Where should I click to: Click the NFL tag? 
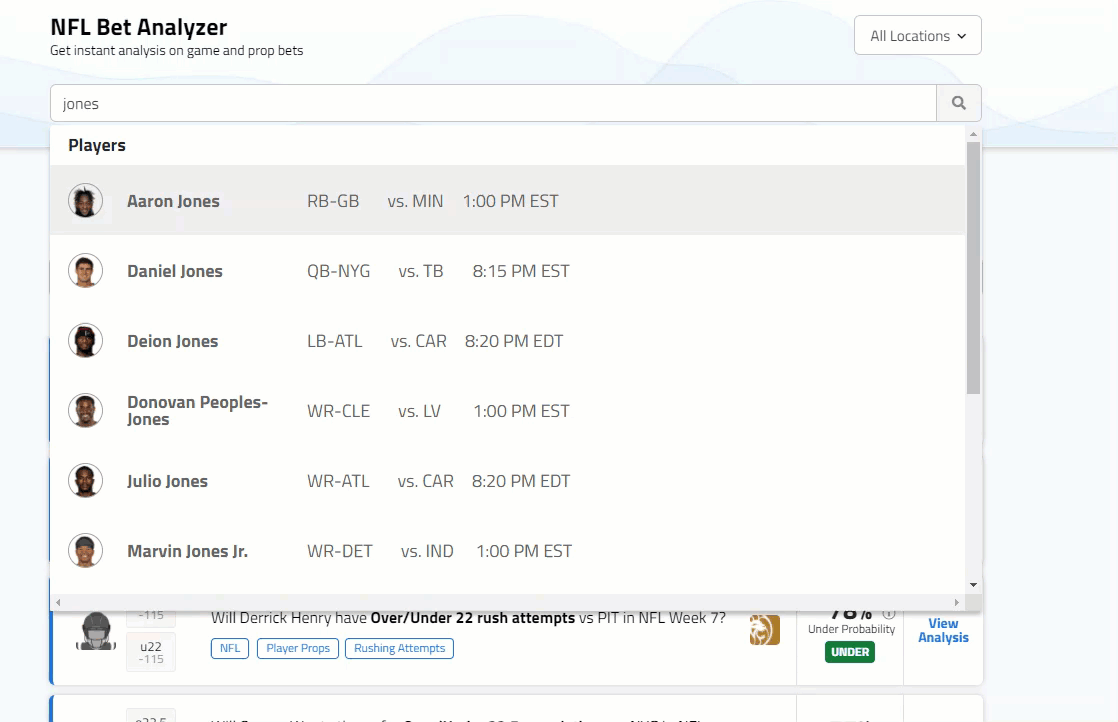coord(230,648)
